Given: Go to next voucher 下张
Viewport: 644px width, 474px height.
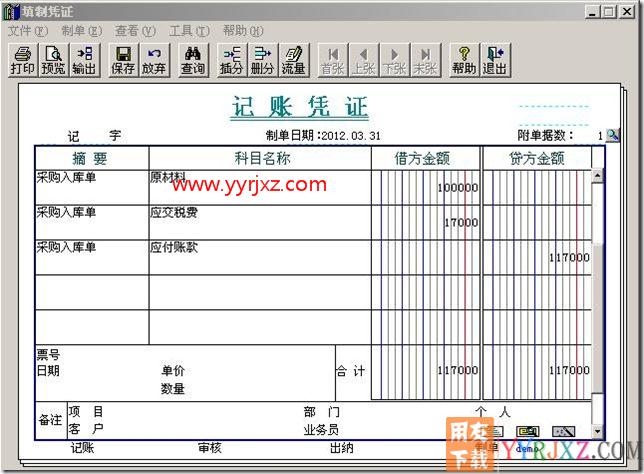Looking at the screenshot, I should pos(394,60).
